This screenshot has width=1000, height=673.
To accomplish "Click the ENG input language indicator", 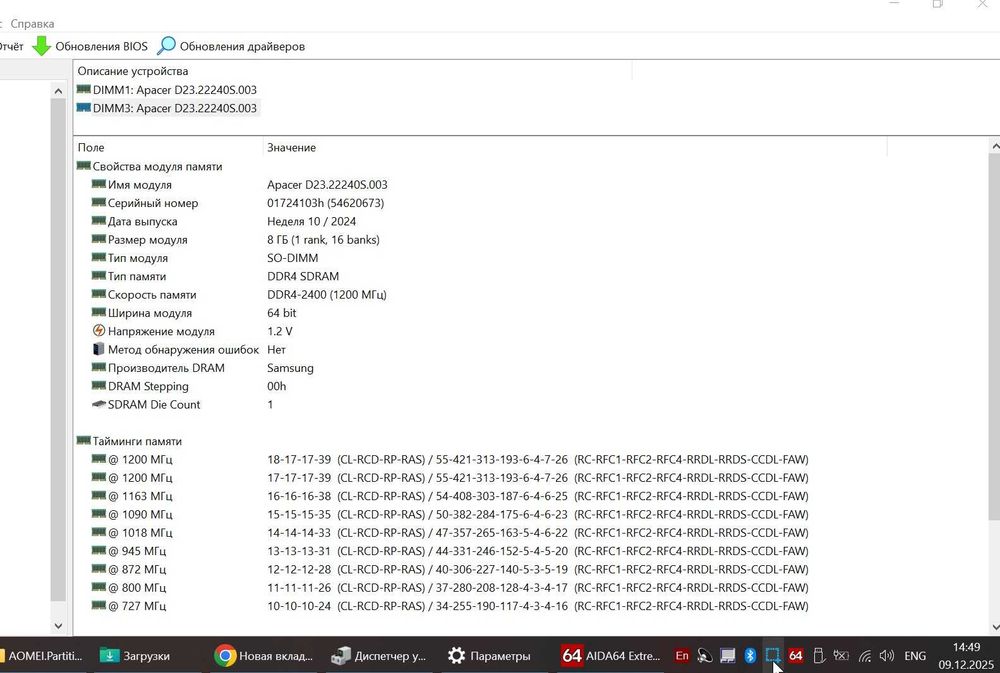I will (x=915, y=656).
